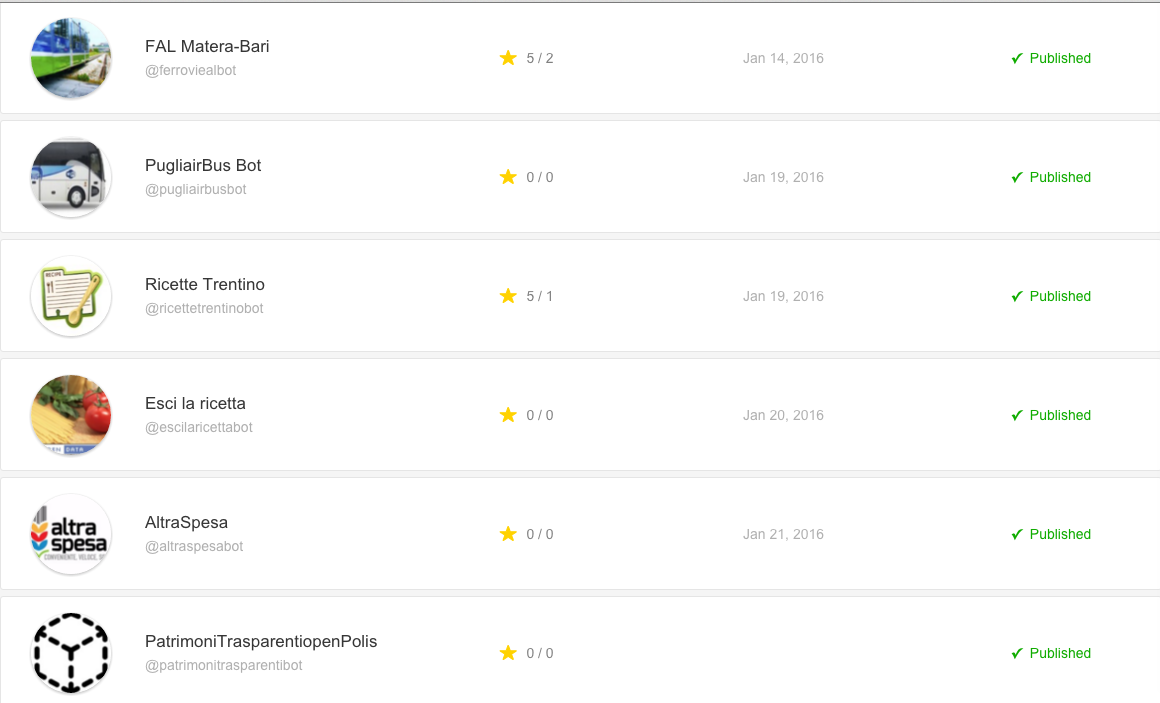Screen dimensions: 1160x703
Task: Click the AltraSpesa logo icon
Action: coord(71,534)
